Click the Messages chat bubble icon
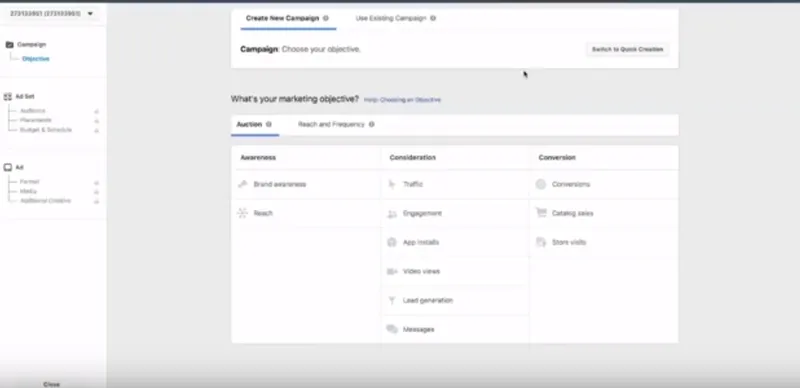This screenshot has width=800, height=388. (392, 329)
